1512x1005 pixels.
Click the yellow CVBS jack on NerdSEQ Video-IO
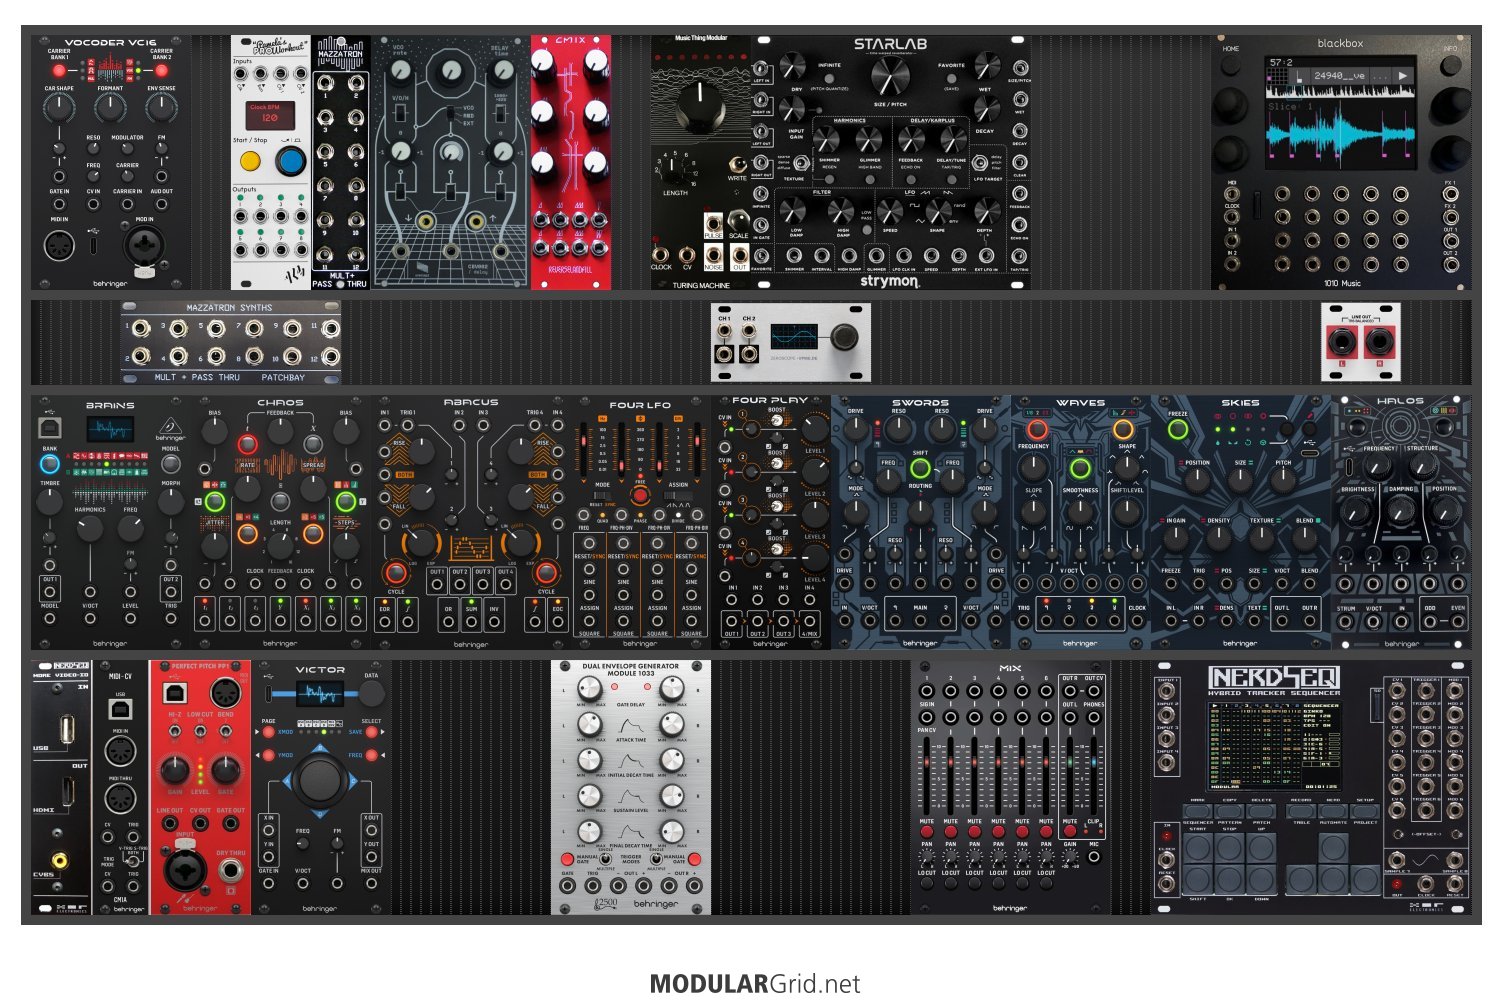pos(62,859)
